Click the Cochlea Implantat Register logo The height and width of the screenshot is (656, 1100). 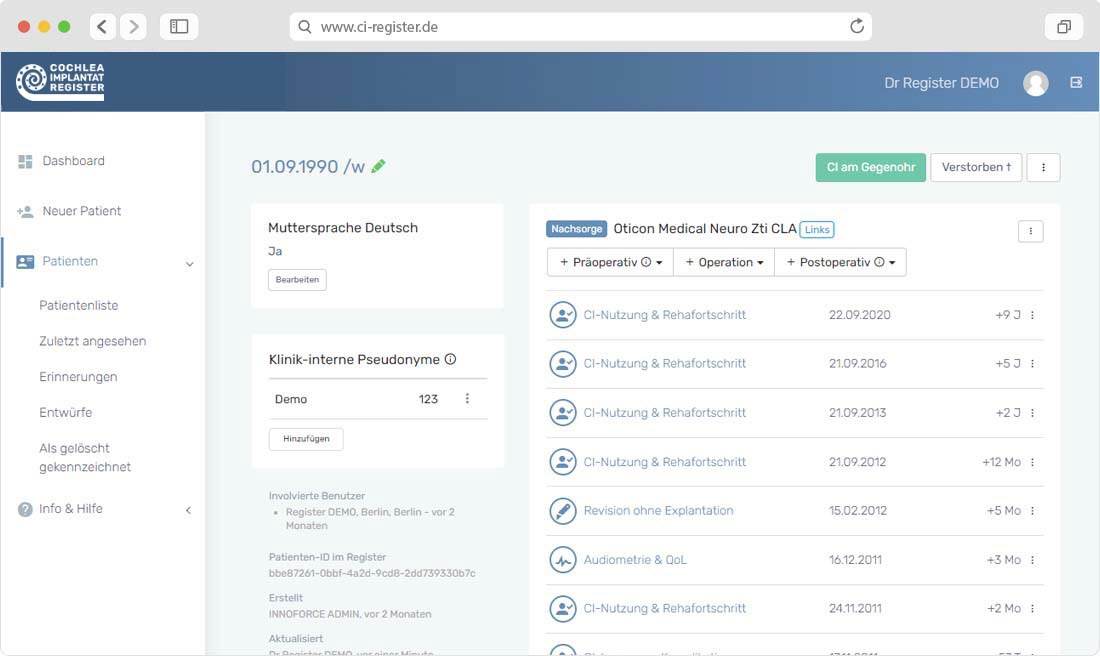[x=60, y=82]
